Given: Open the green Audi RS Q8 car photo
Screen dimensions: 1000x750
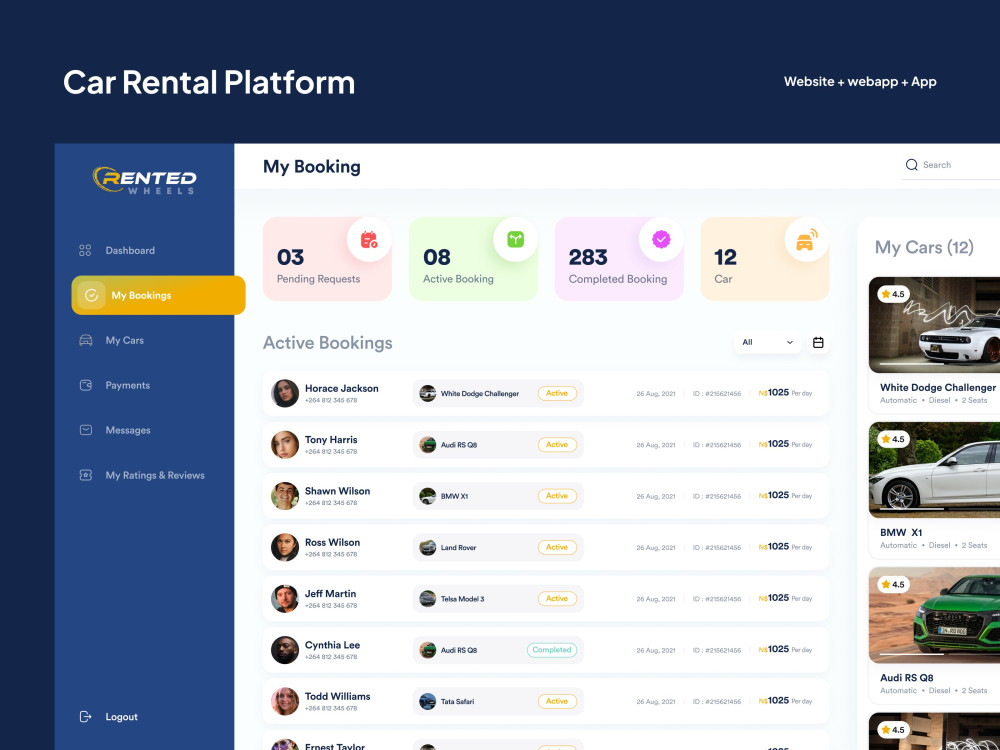Looking at the screenshot, I should pos(934,615).
